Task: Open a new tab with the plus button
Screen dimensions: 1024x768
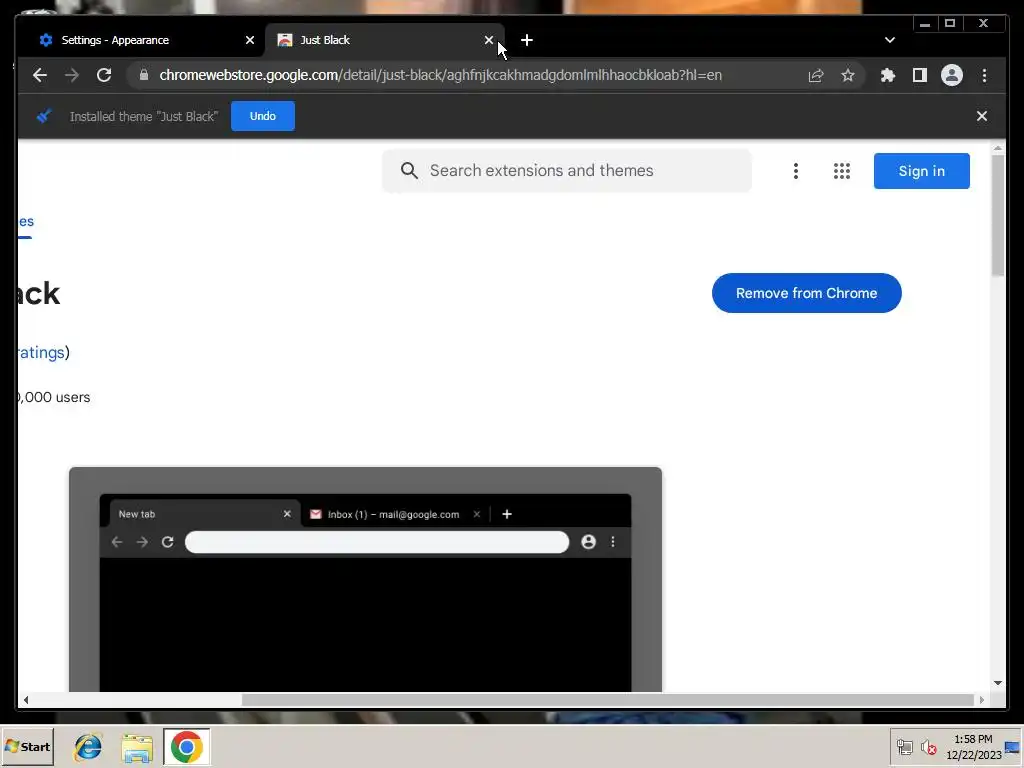Action: (x=526, y=40)
